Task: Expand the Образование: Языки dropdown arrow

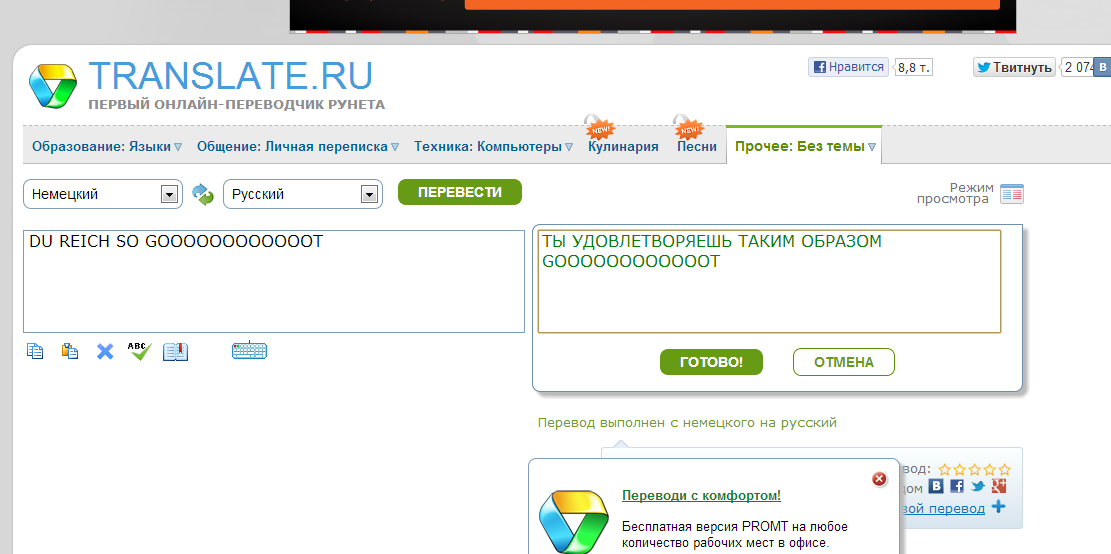Action: click(178, 147)
